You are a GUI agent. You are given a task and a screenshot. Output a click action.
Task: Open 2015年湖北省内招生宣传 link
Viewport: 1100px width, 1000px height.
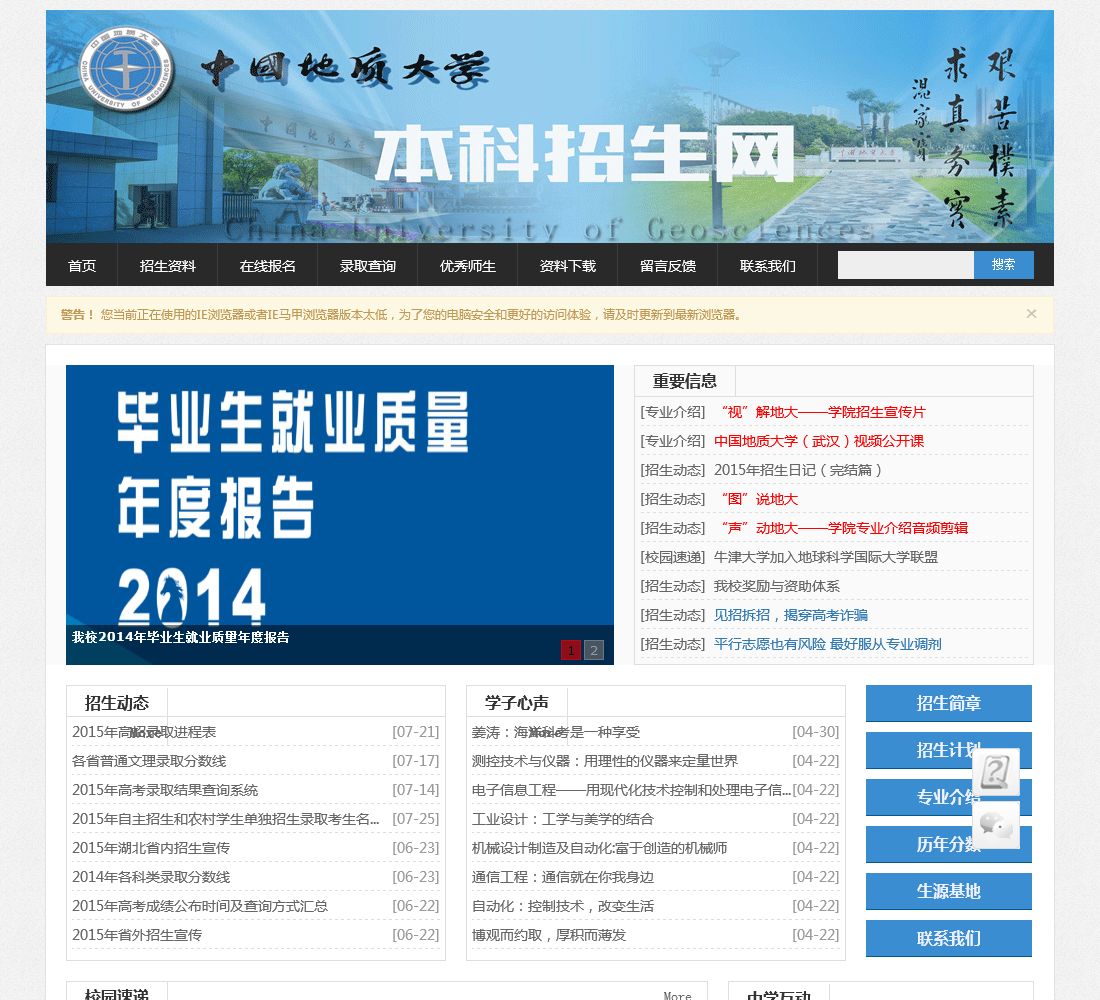151,848
